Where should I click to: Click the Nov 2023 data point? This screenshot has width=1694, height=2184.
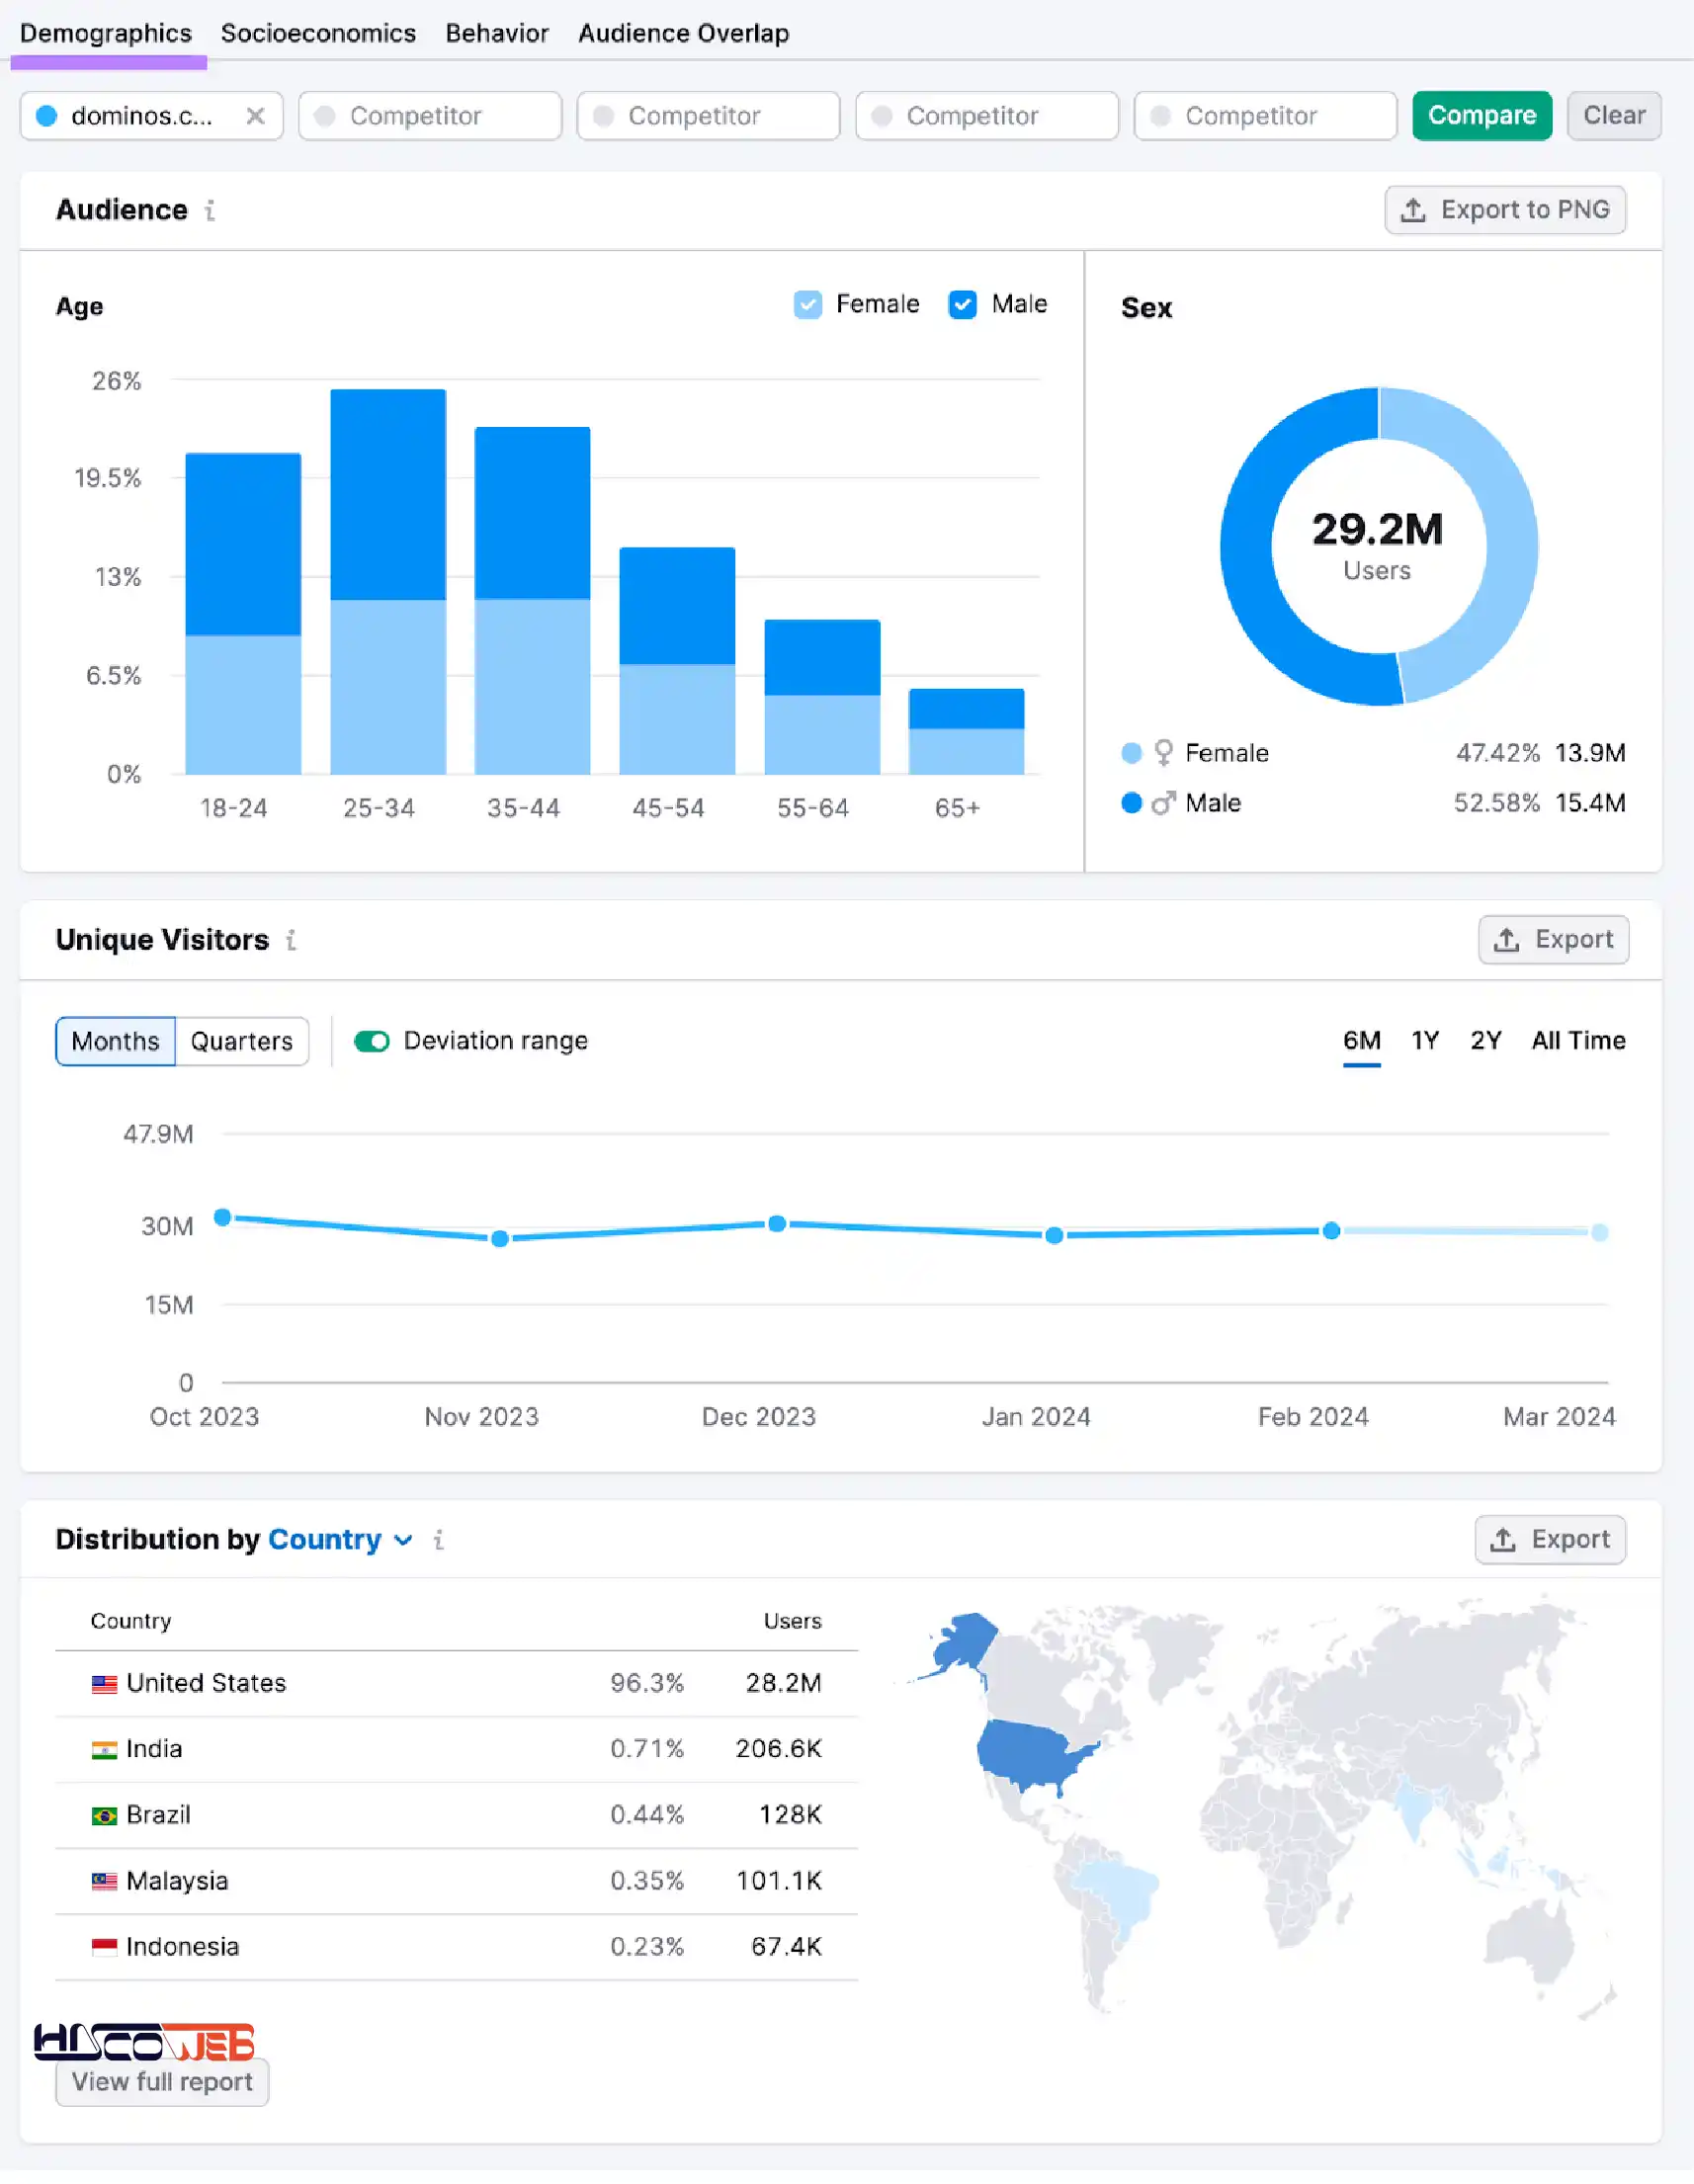tap(501, 1240)
